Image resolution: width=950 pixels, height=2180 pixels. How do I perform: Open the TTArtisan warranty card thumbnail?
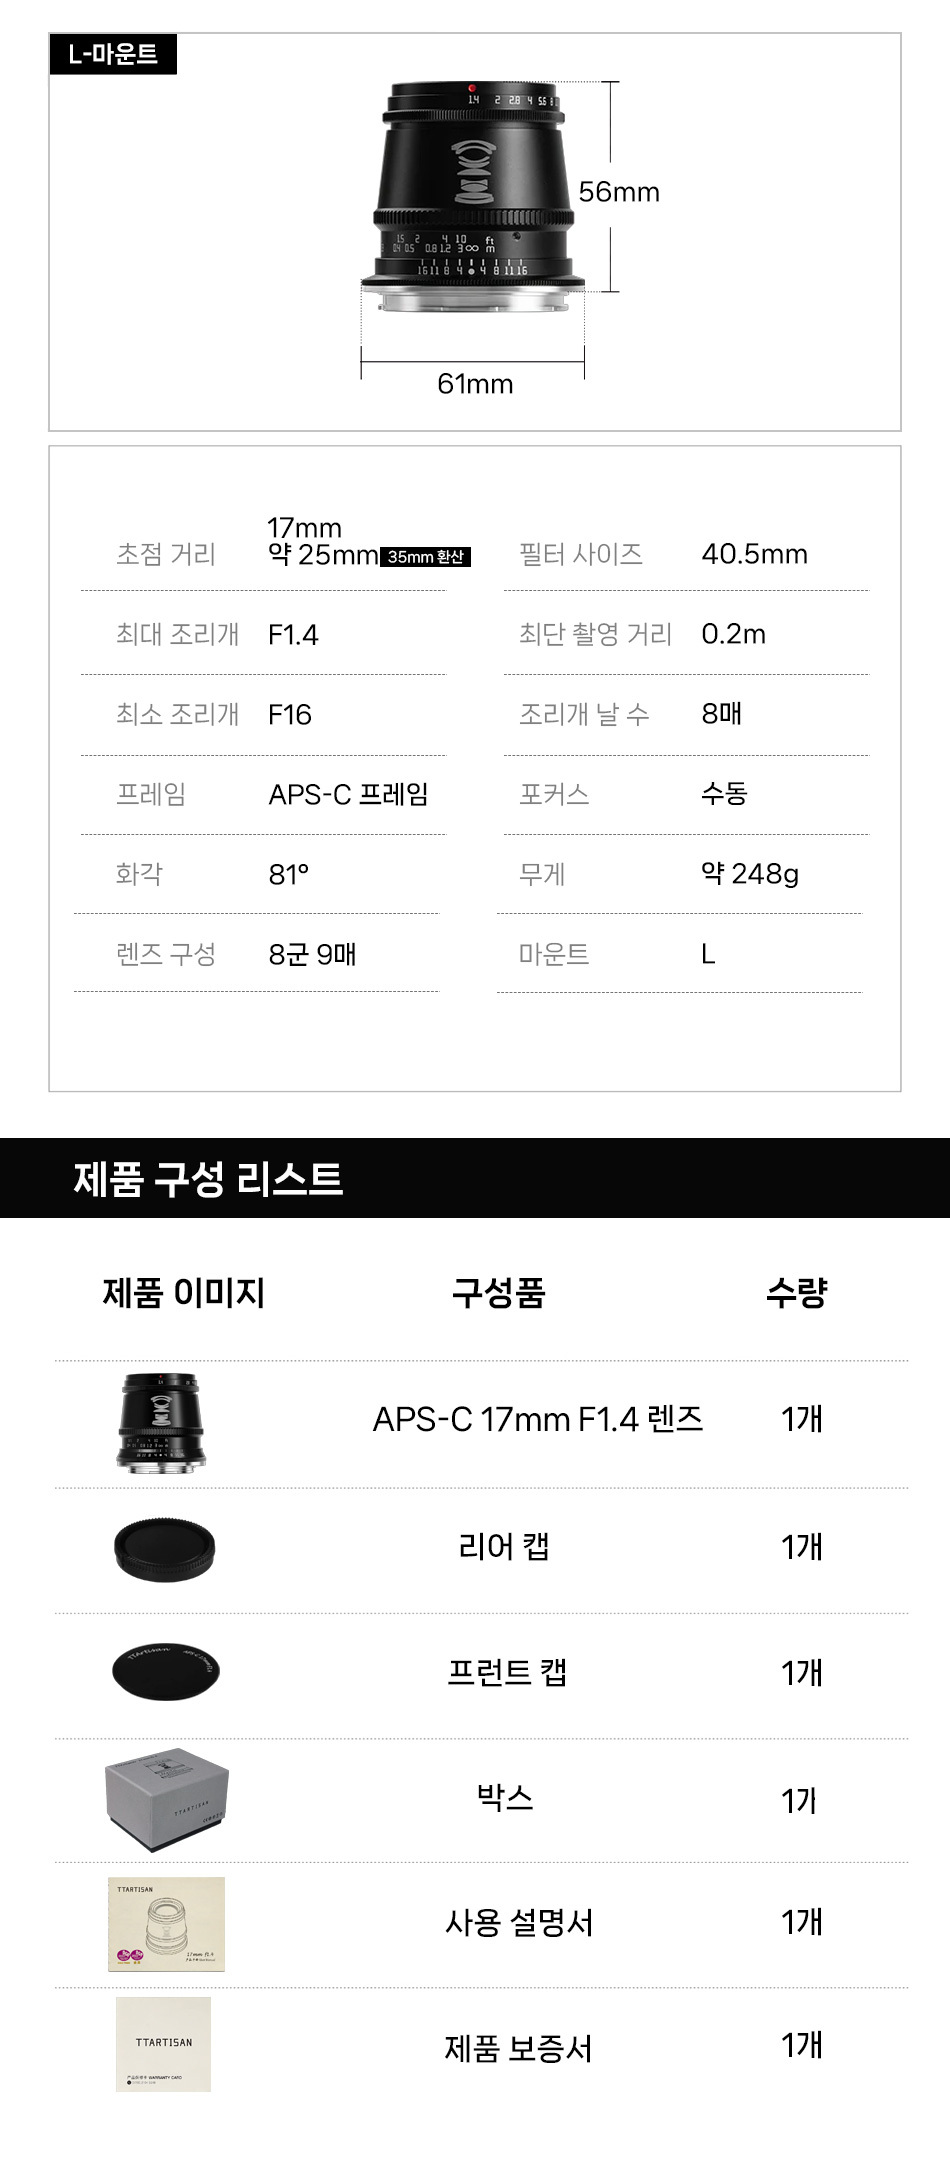(x=164, y=2044)
